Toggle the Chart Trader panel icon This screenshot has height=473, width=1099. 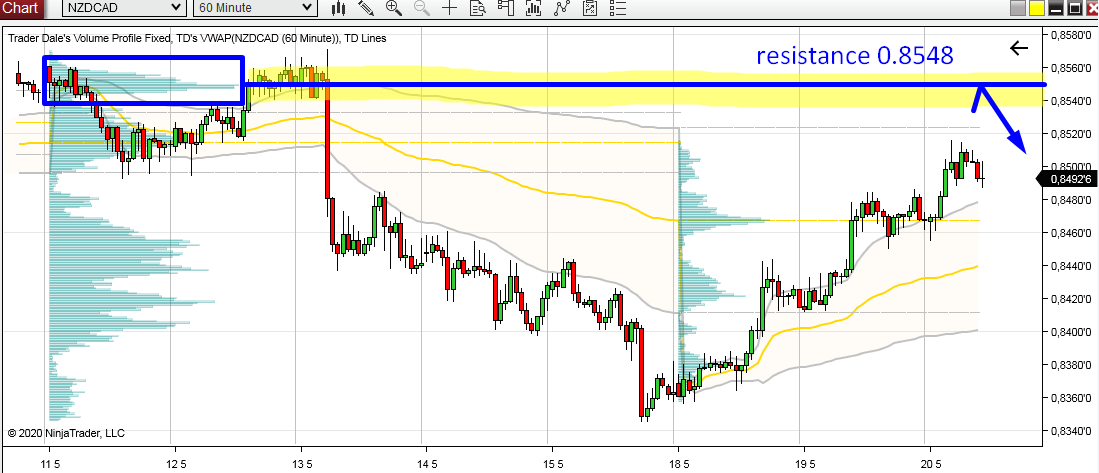(x=506, y=8)
